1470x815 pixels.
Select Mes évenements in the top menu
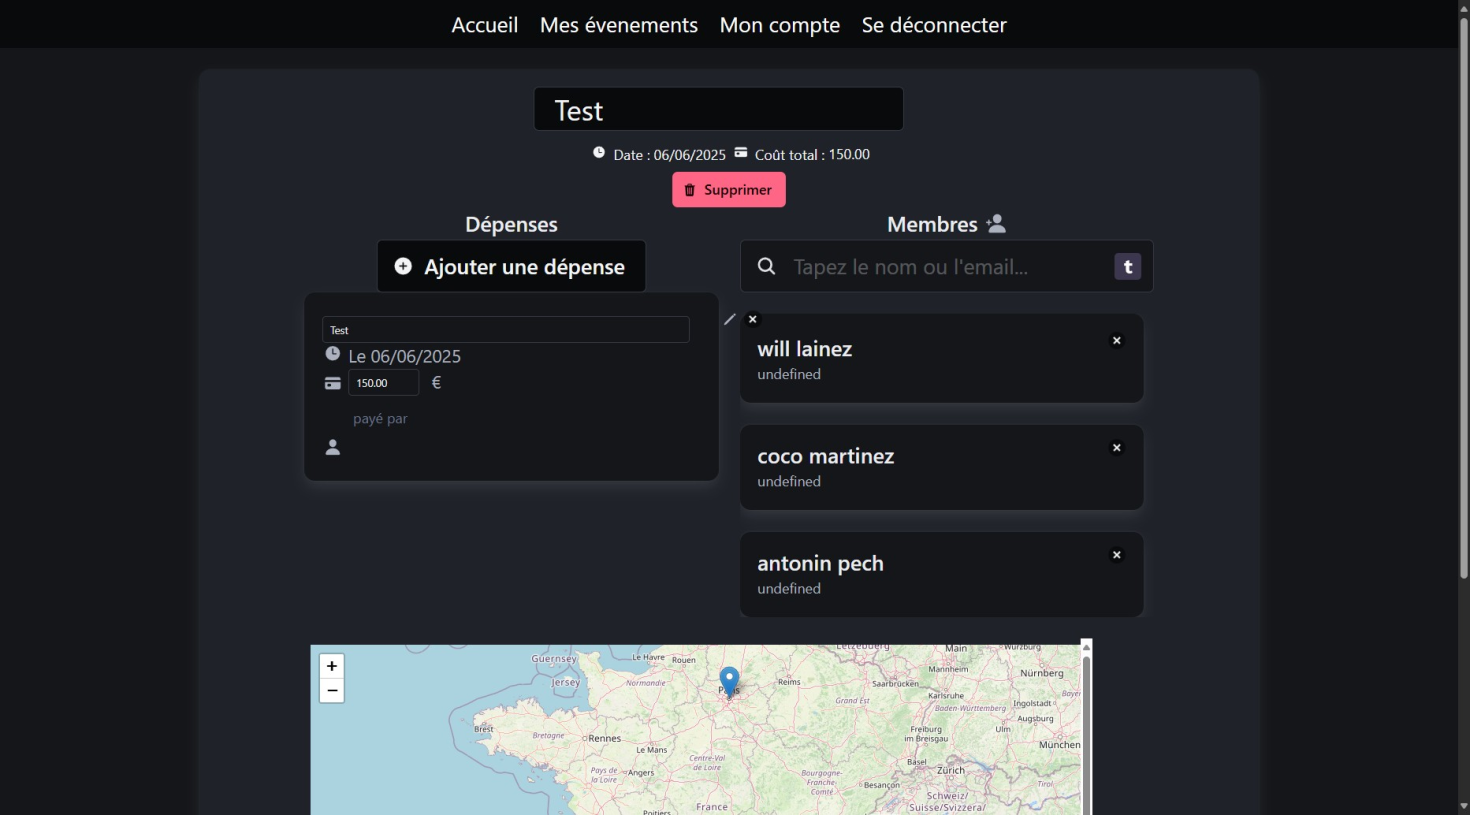(x=618, y=24)
